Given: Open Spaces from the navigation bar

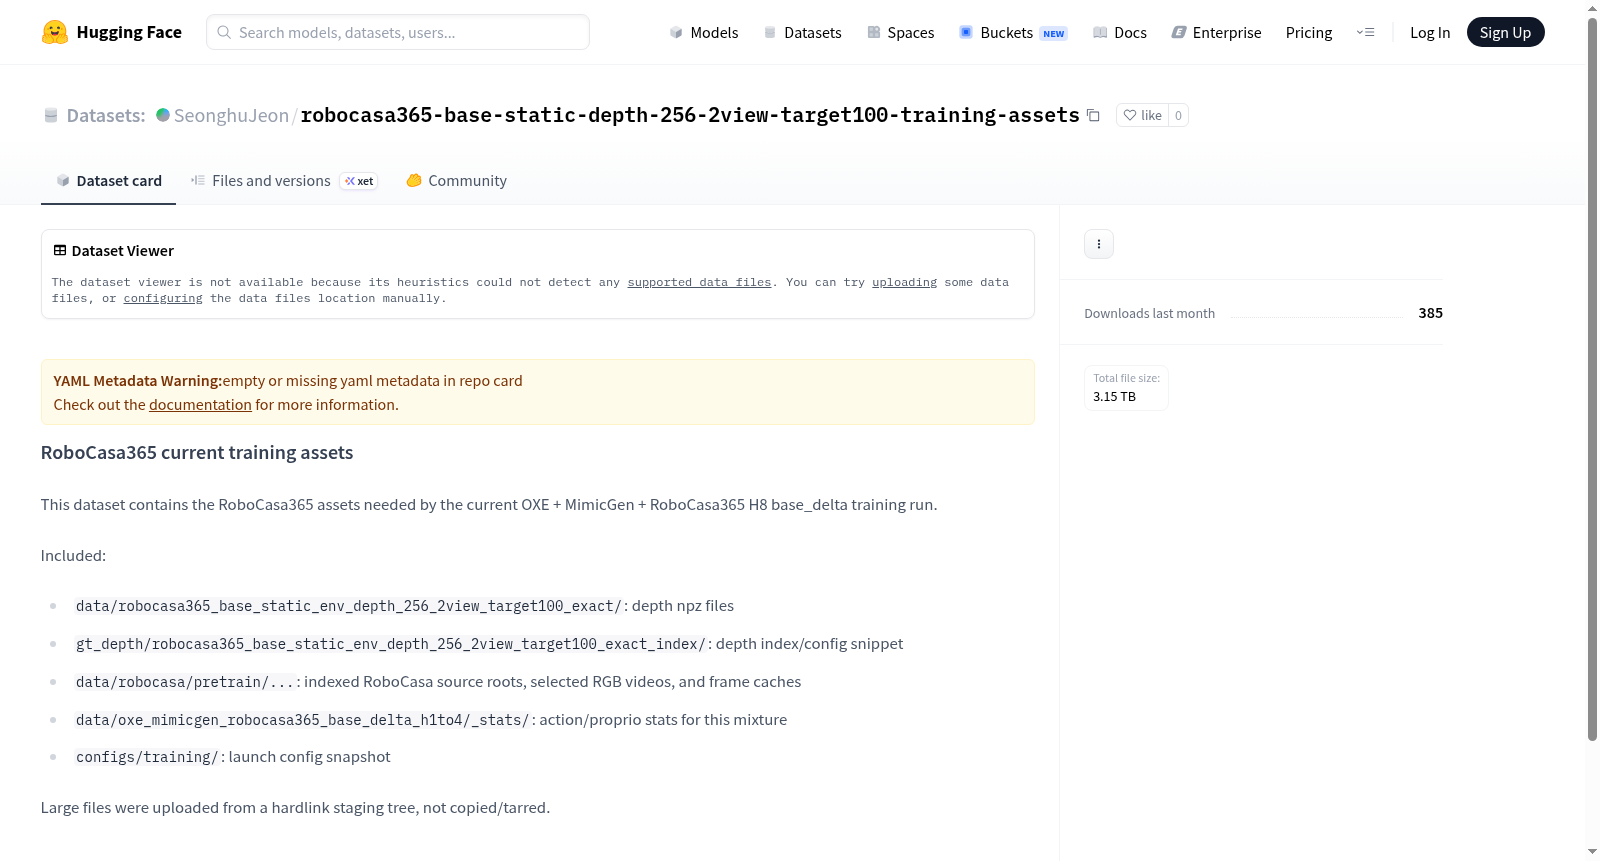Looking at the screenshot, I should point(901,32).
